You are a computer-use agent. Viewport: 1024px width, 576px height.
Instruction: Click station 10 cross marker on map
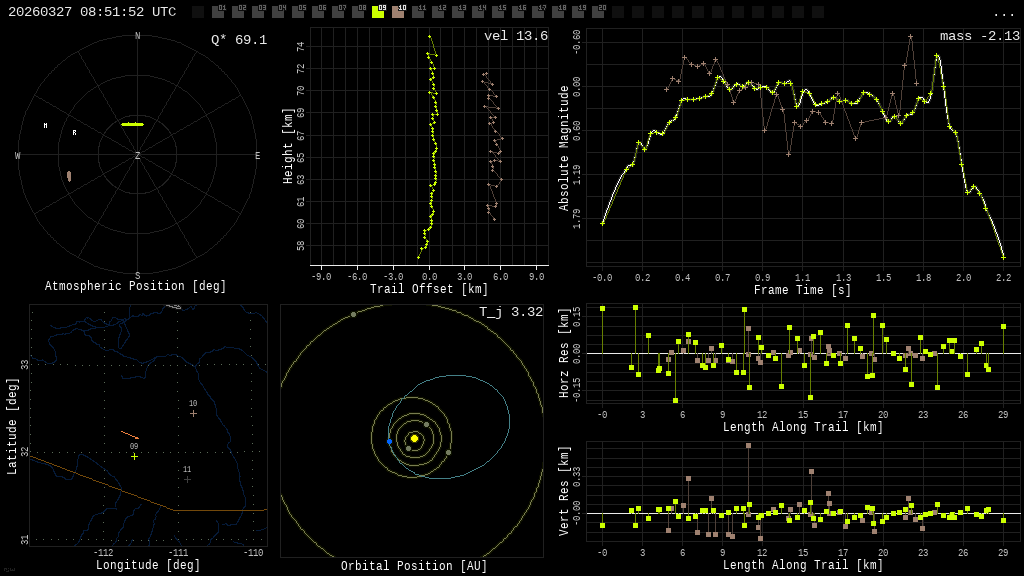click(x=193, y=413)
